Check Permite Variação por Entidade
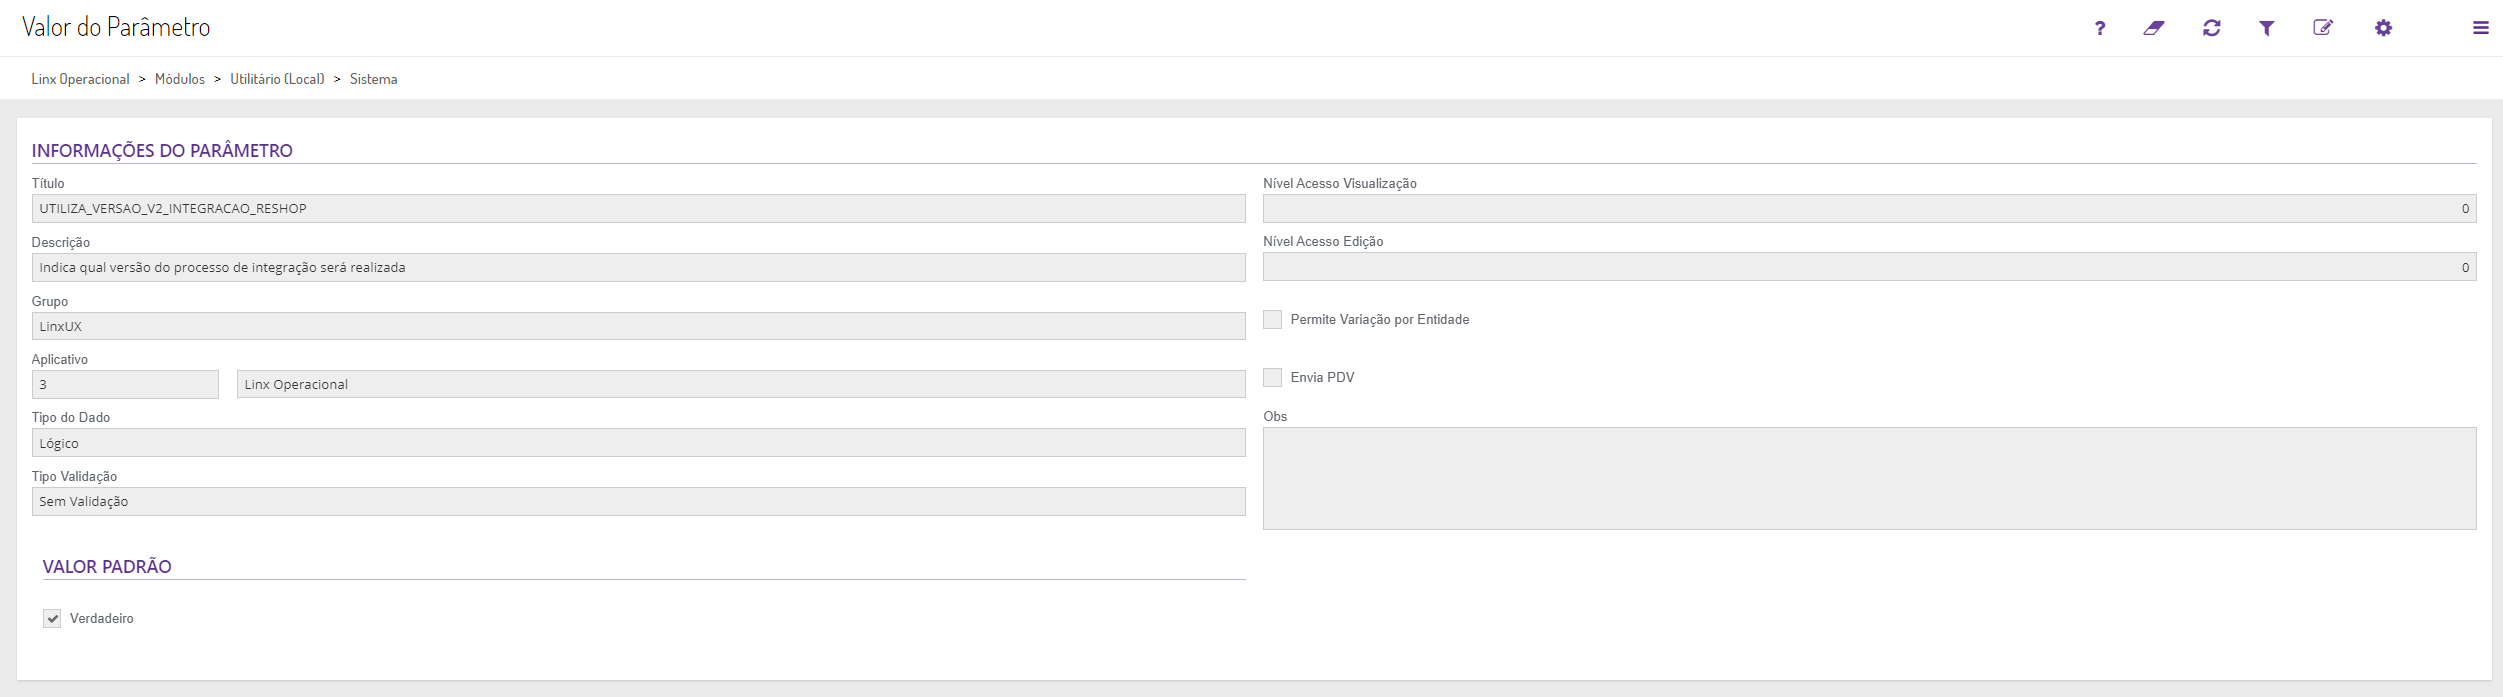This screenshot has width=2503, height=697. 1272,319
